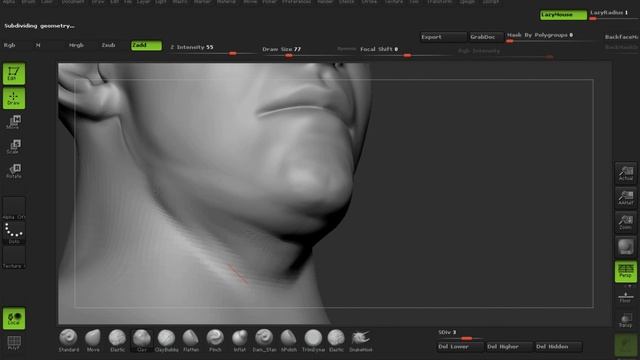Click the Actual size view icon
Screen dimensions: 640x360
[x=625, y=173]
